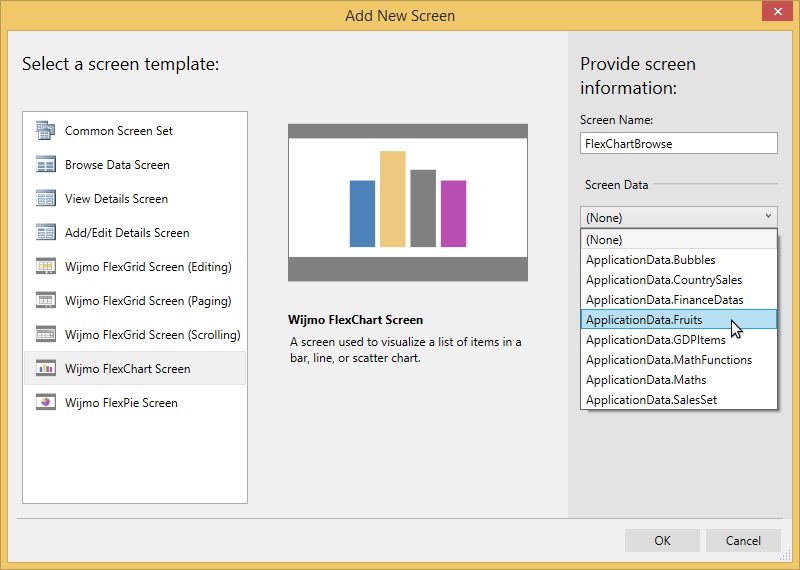The height and width of the screenshot is (570, 800).
Task: Select ApplicationData.Bubbles in the dropdown list
Action: coord(650,260)
